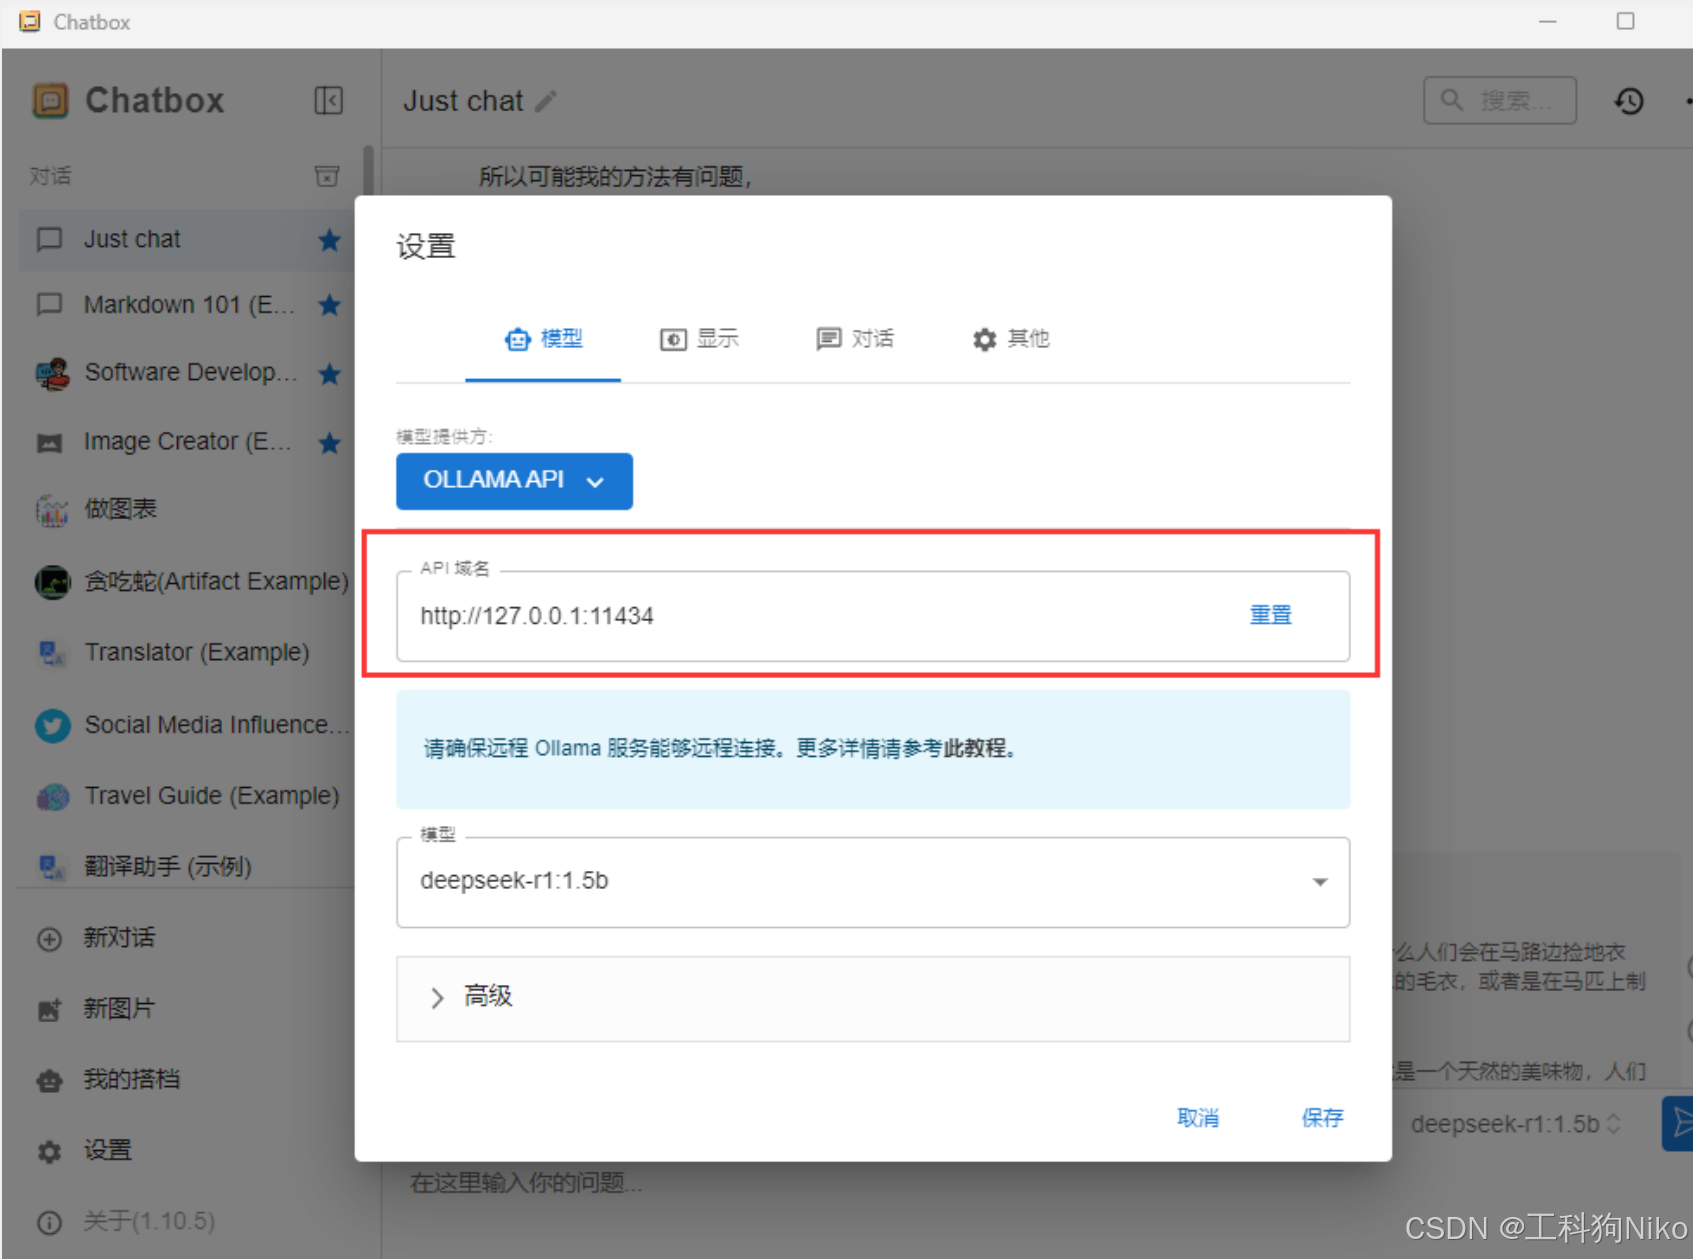The width and height of the screenshot is (1693, 1259).
Task: Open the OLLAMA API provider dropdown
Action: pyautogui.click(x=514, y=481)
